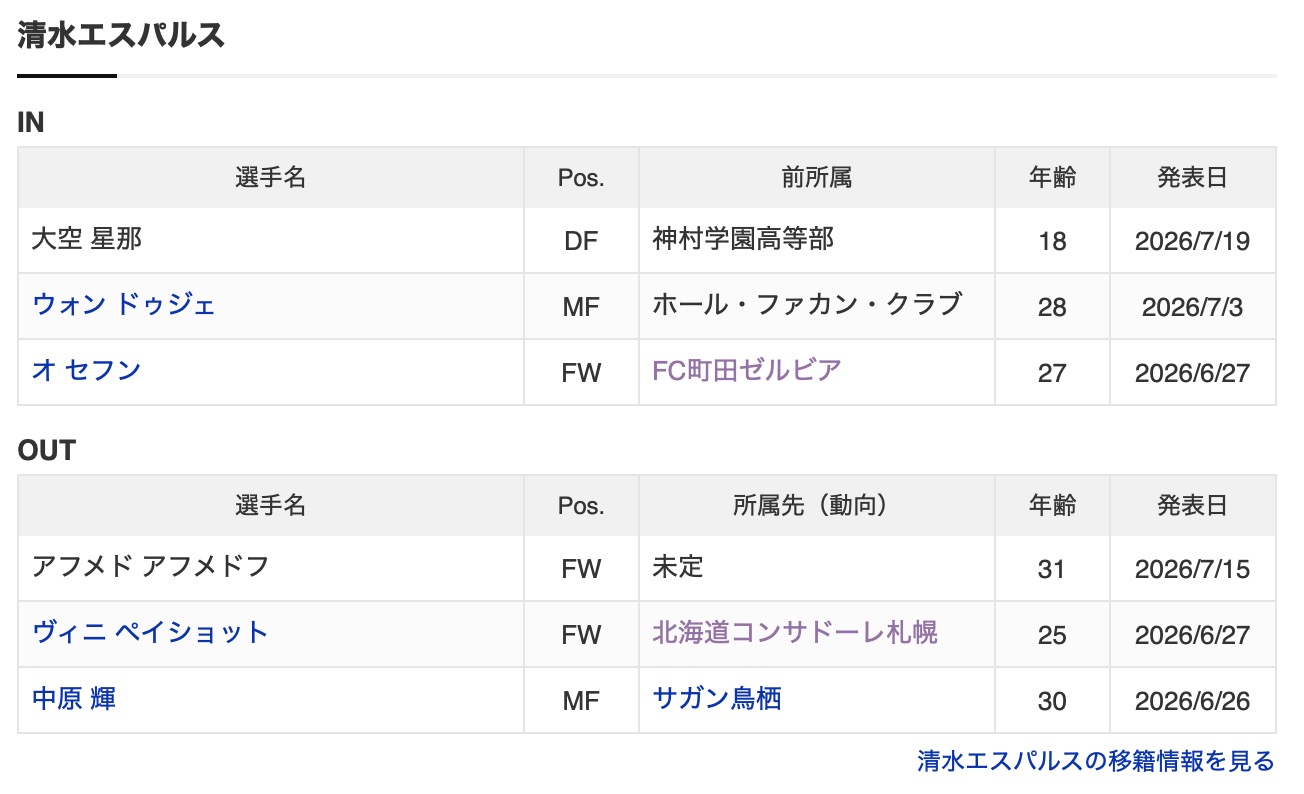
Task: Click the Pos. header in the IN table
Action: [x=581, y=178]
